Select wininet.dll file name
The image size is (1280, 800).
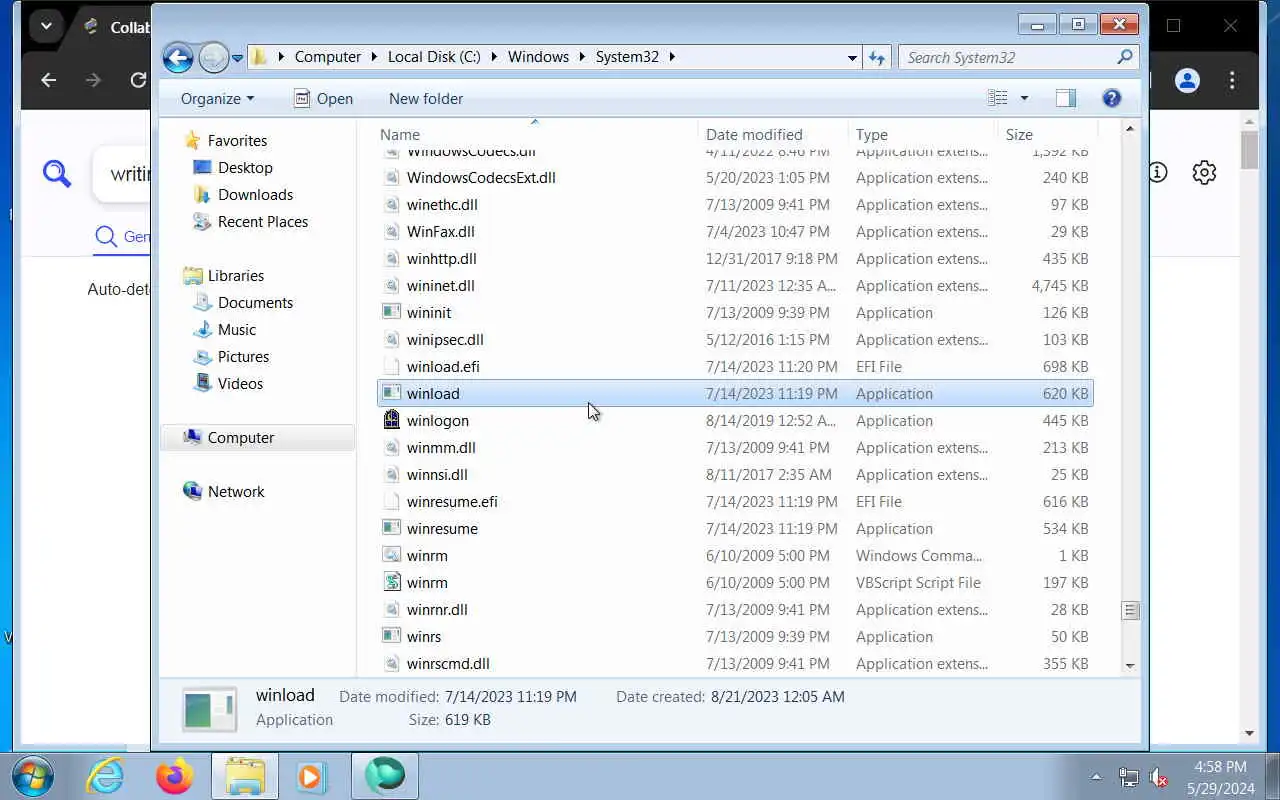pyautogui.click(x=440, y=286)
